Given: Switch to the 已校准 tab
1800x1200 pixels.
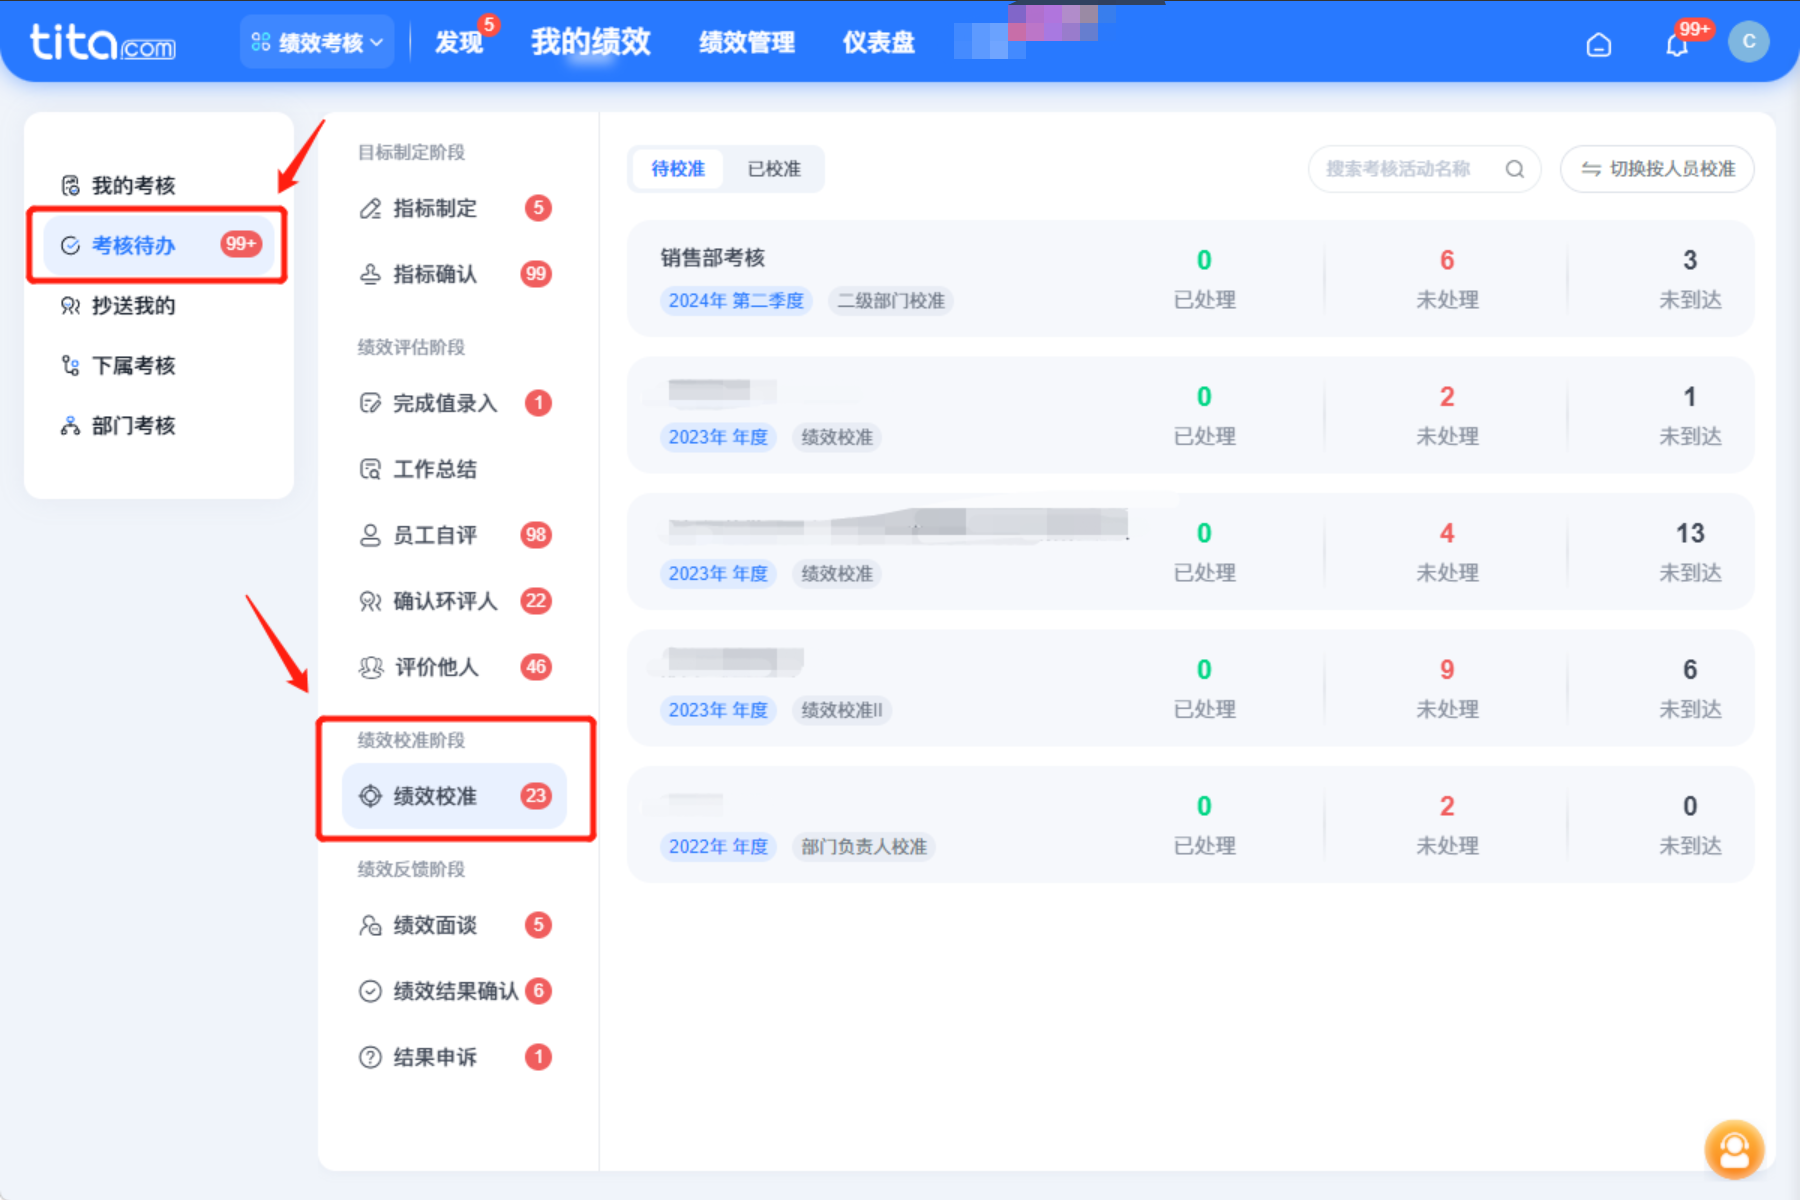Looking at the screenshot, I should point(774,169).
